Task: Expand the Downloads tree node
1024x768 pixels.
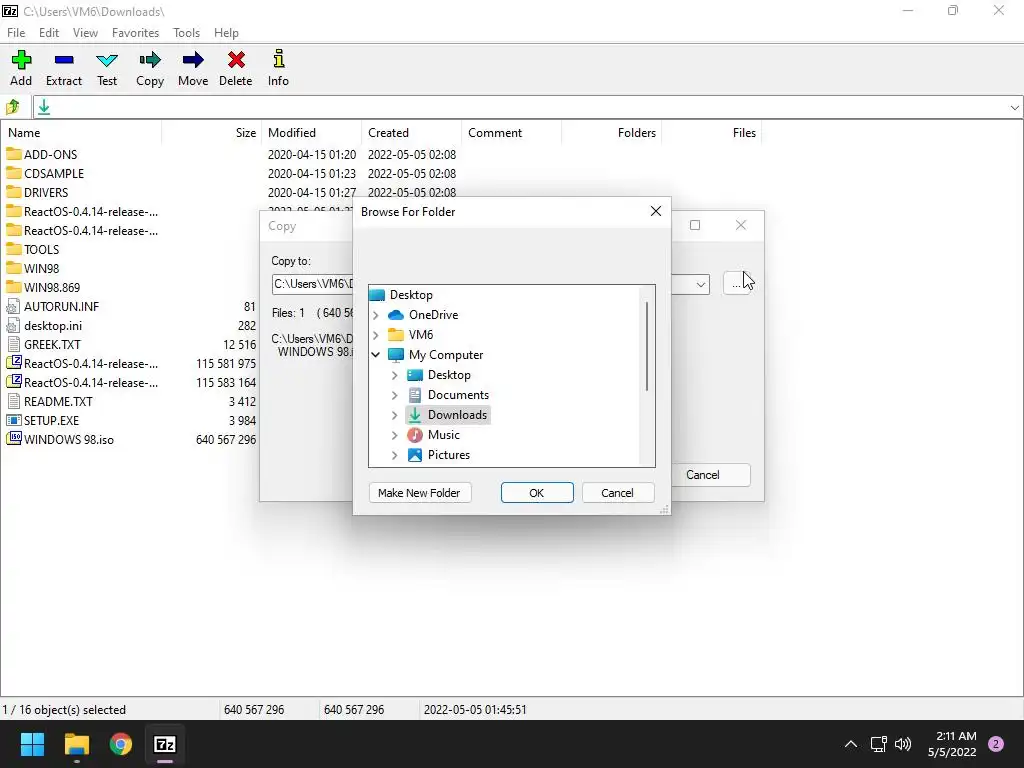Action: pyautogui.click(x=394, y=415)
